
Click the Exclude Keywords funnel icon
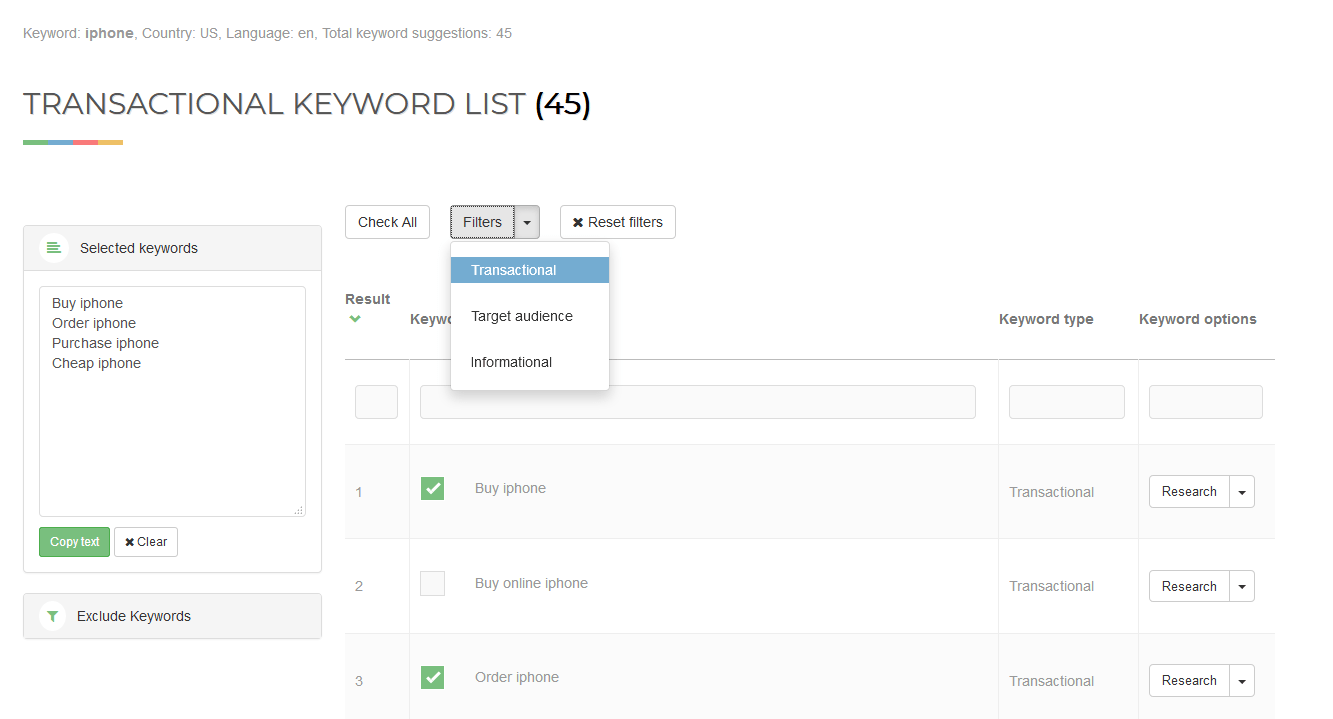[x=52, y=615]
